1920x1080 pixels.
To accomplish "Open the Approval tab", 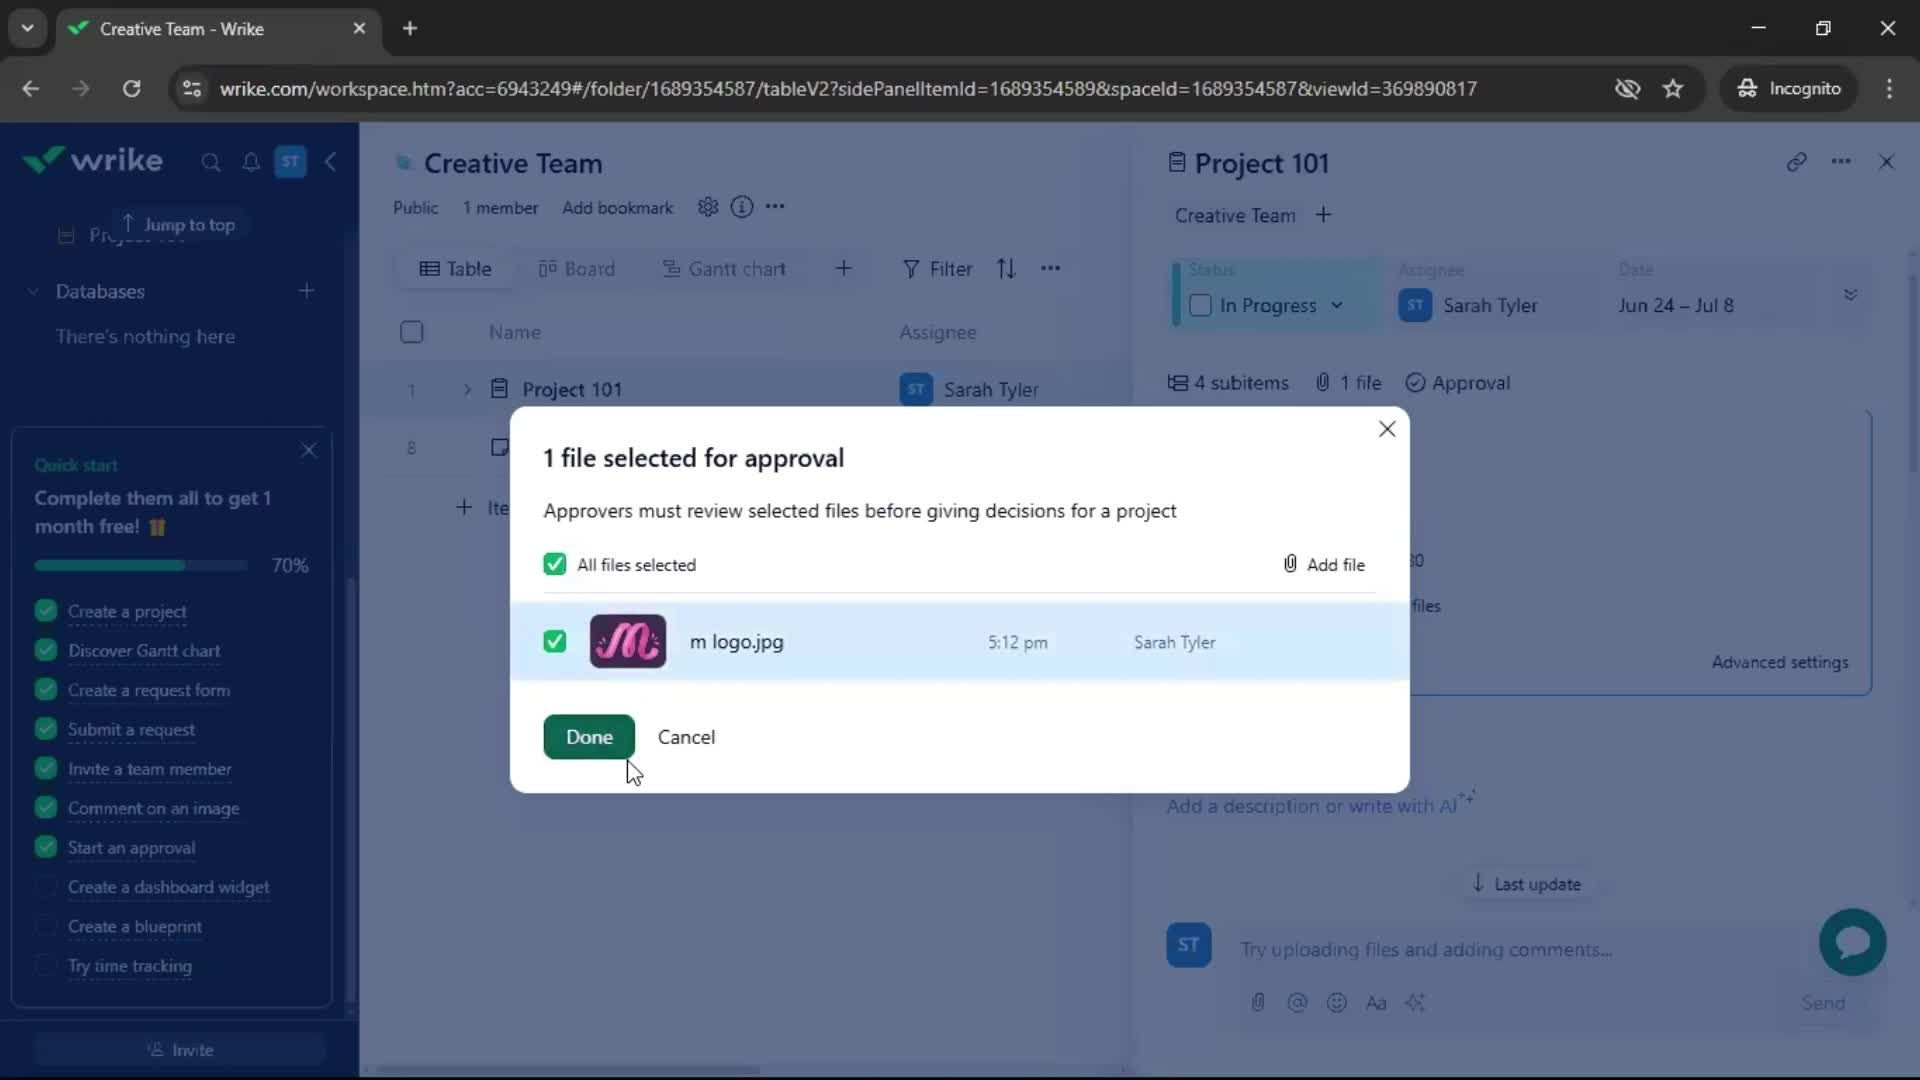I will tap(1458, 383).
